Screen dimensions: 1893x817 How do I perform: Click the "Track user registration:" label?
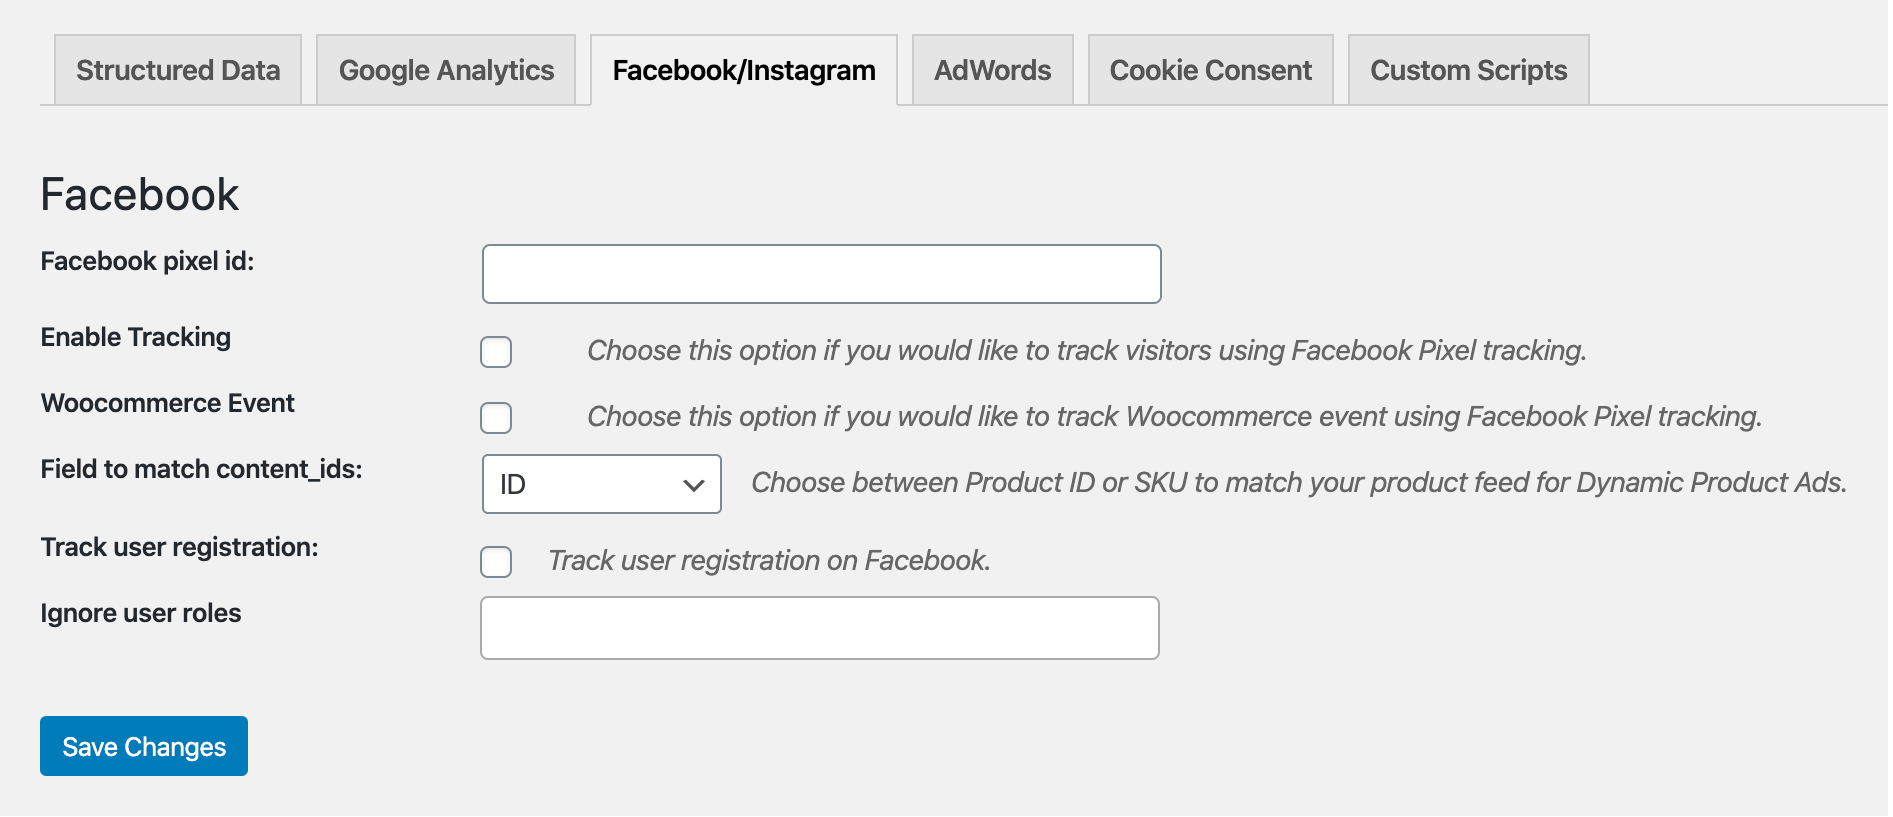pos(179,547)
